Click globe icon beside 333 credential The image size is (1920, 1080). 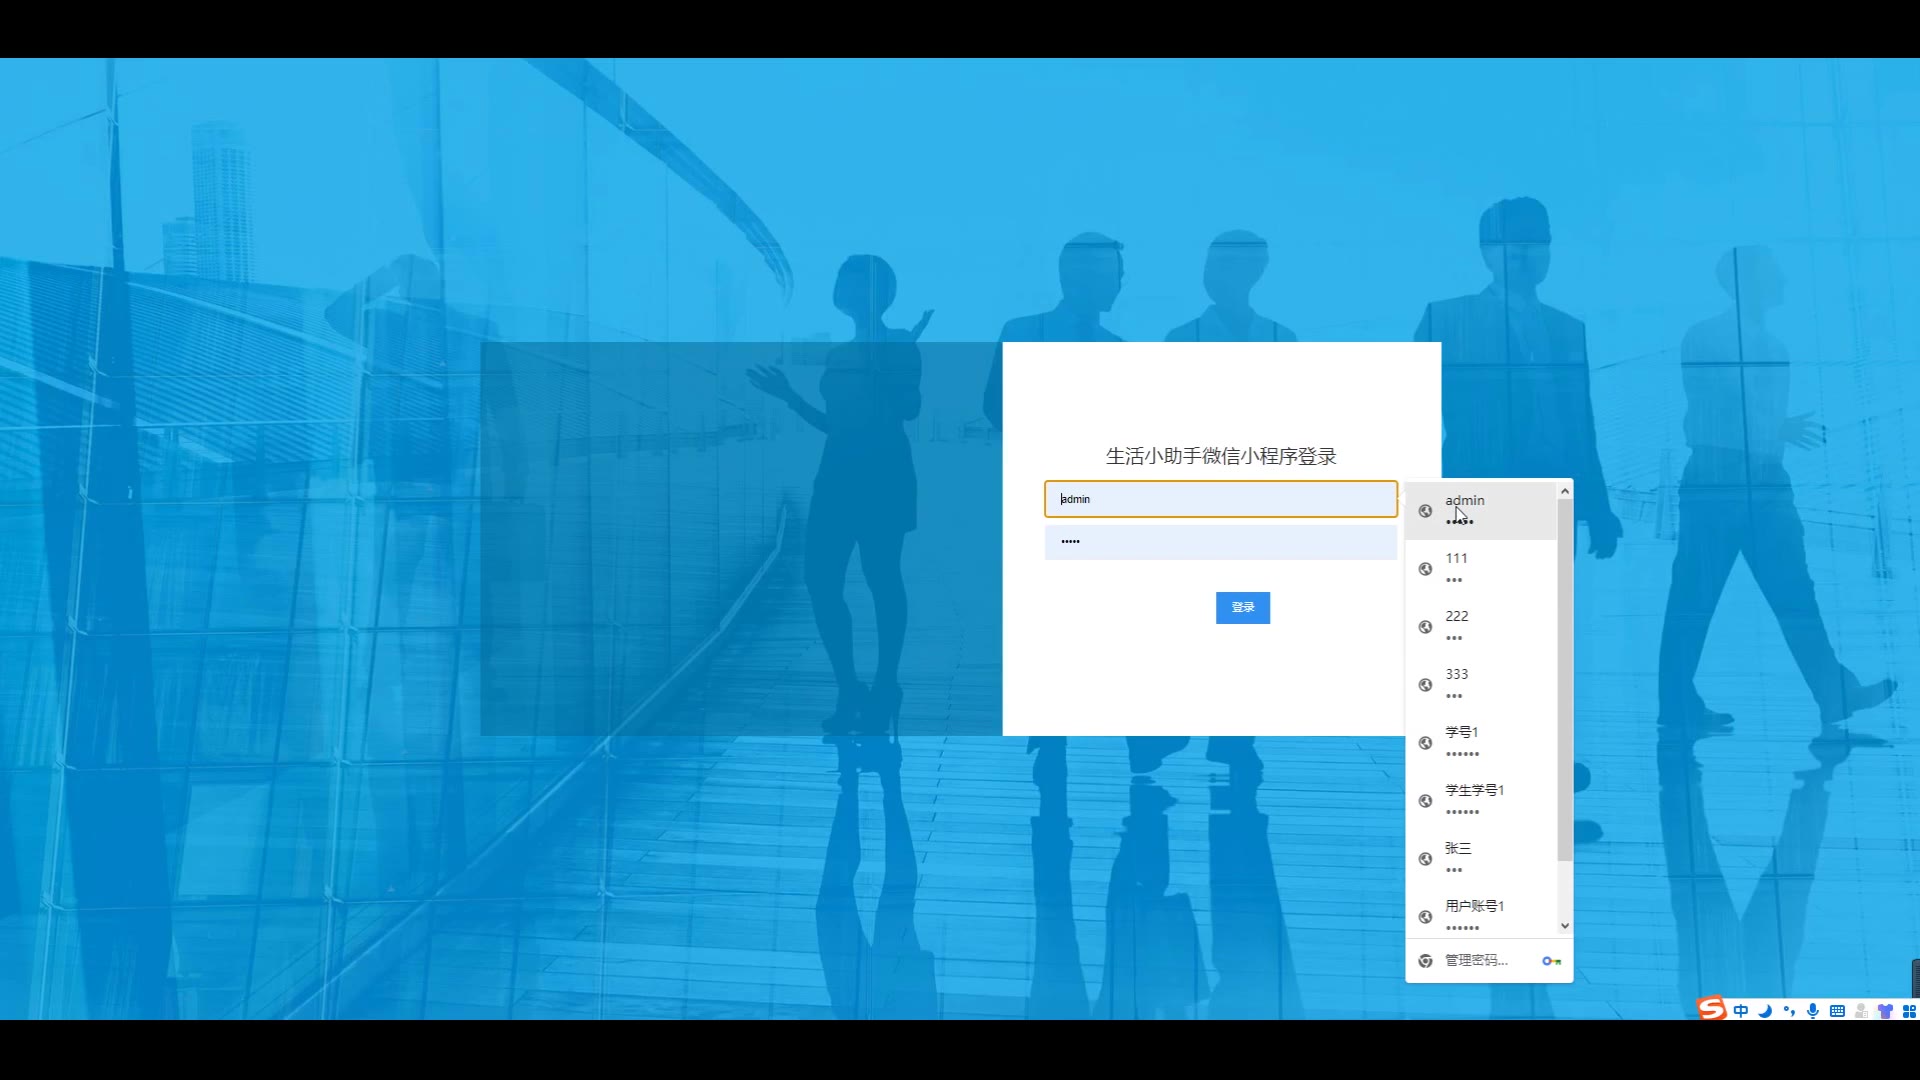coord(1425,685)
